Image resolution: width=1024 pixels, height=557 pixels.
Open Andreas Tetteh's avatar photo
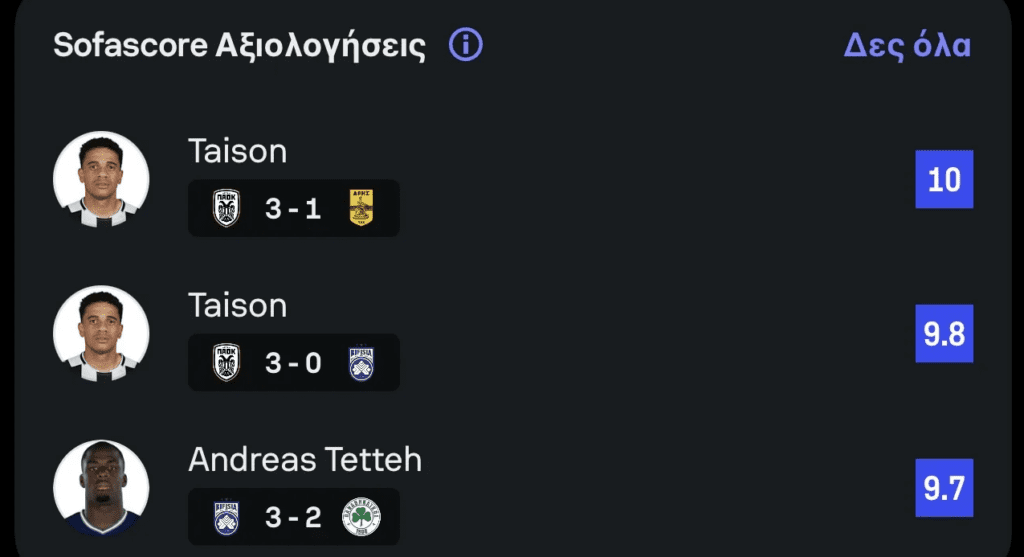click(x=101, y=488)
